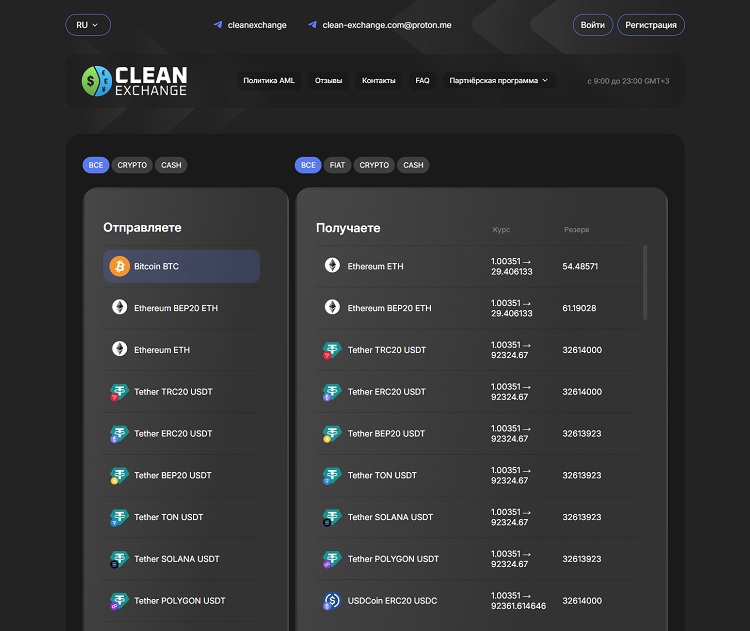Select the CRYPTO filter above Отправляете
Viewport: 750px width, 631px height.
(x=132, y=165)
